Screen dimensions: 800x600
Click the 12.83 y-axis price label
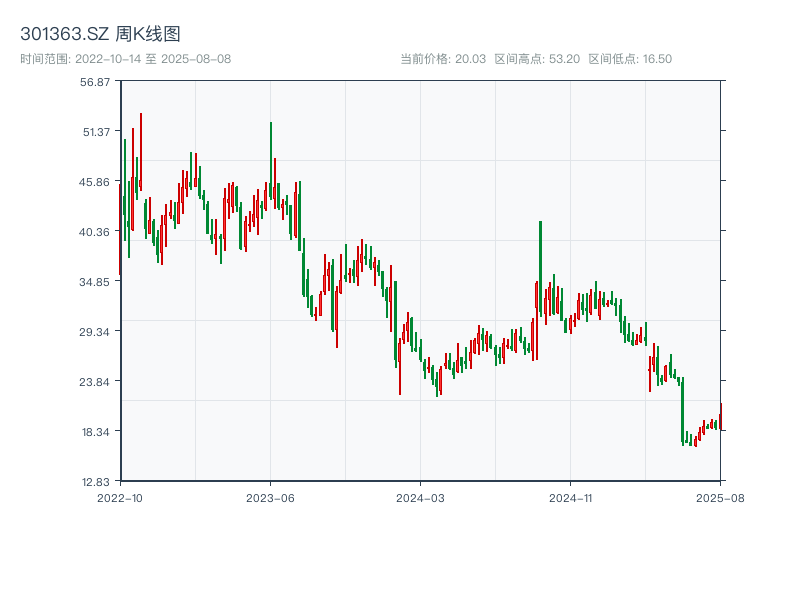coord(96,481)
